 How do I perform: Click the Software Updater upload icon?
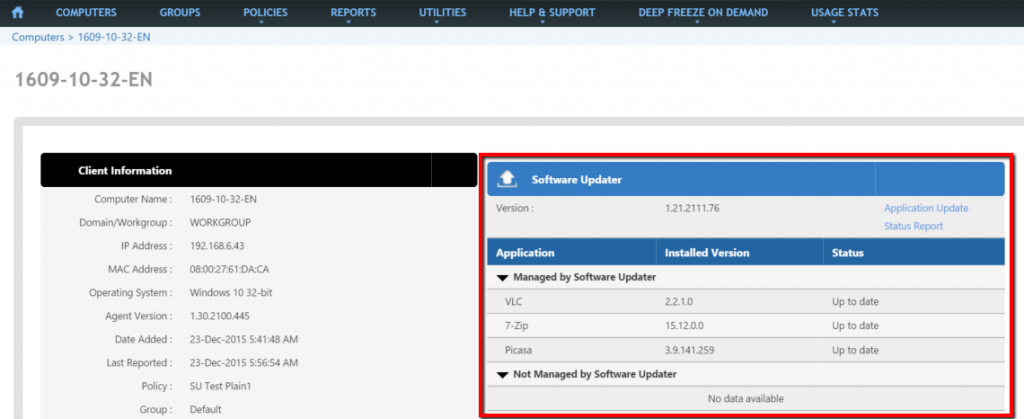click(x=507, y=179)
